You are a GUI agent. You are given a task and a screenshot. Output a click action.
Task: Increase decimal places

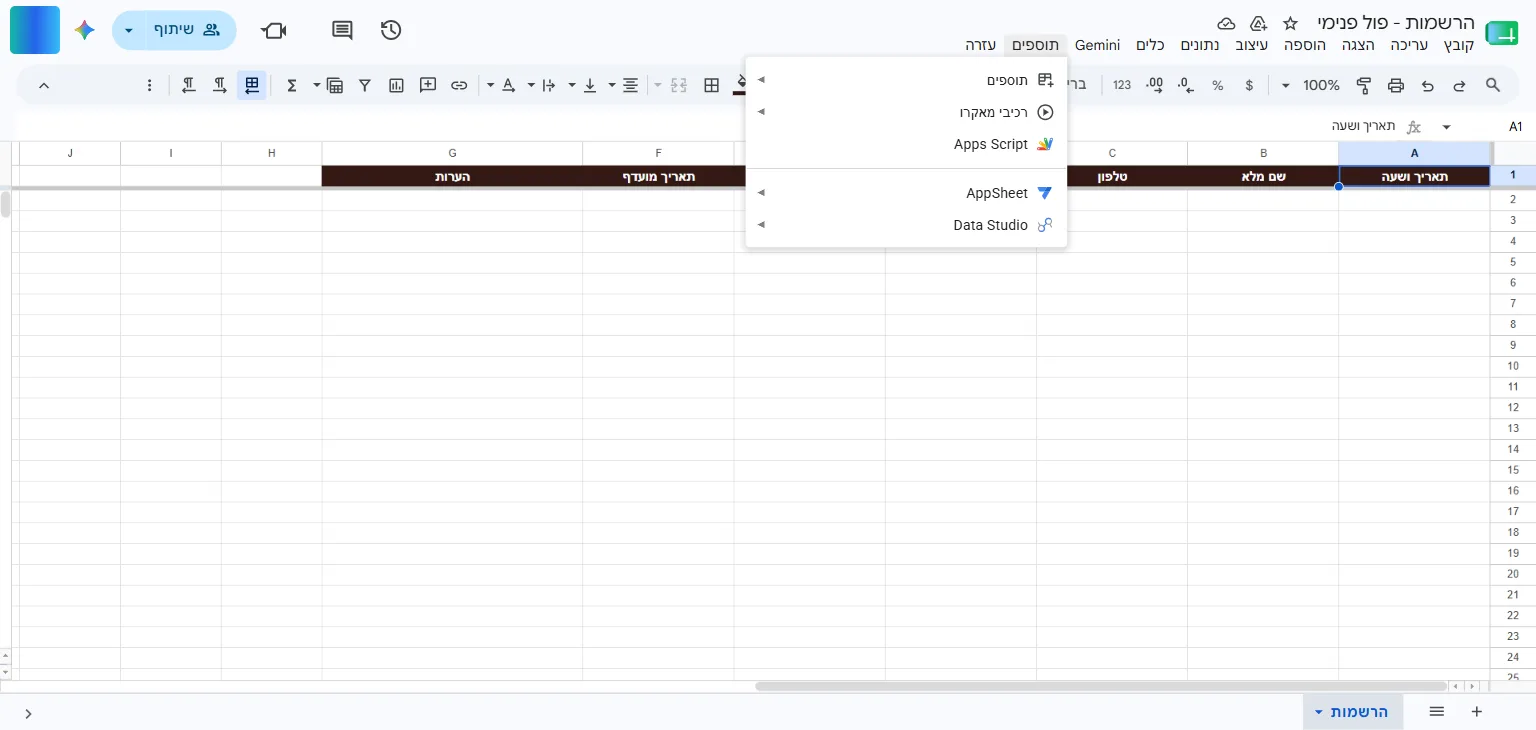[1155, 85]
